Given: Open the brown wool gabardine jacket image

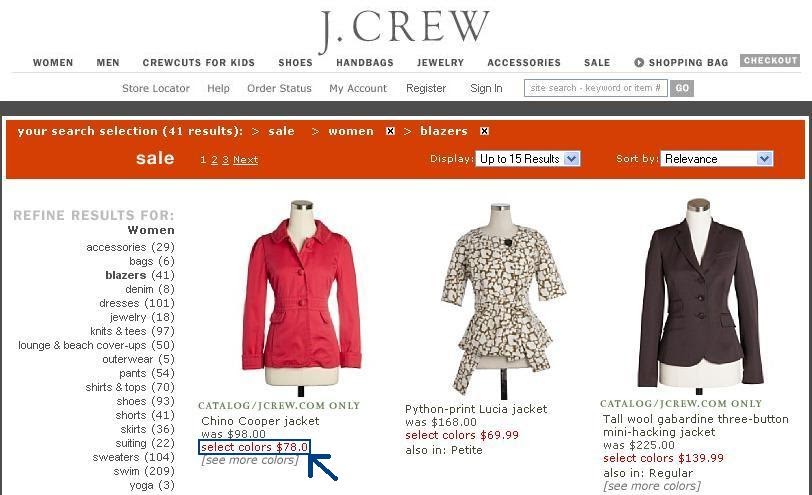Looking at the screenshot, I should pos(700,296).
